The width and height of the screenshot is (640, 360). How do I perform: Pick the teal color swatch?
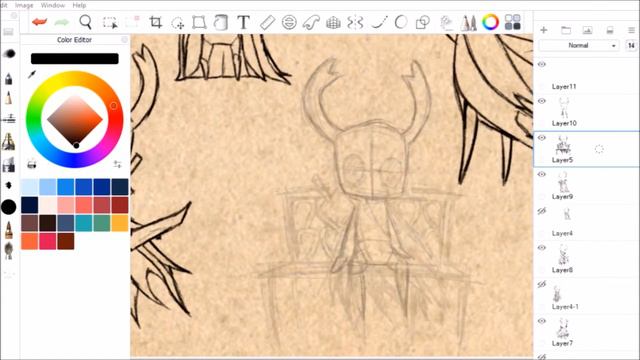click(84, 223)
